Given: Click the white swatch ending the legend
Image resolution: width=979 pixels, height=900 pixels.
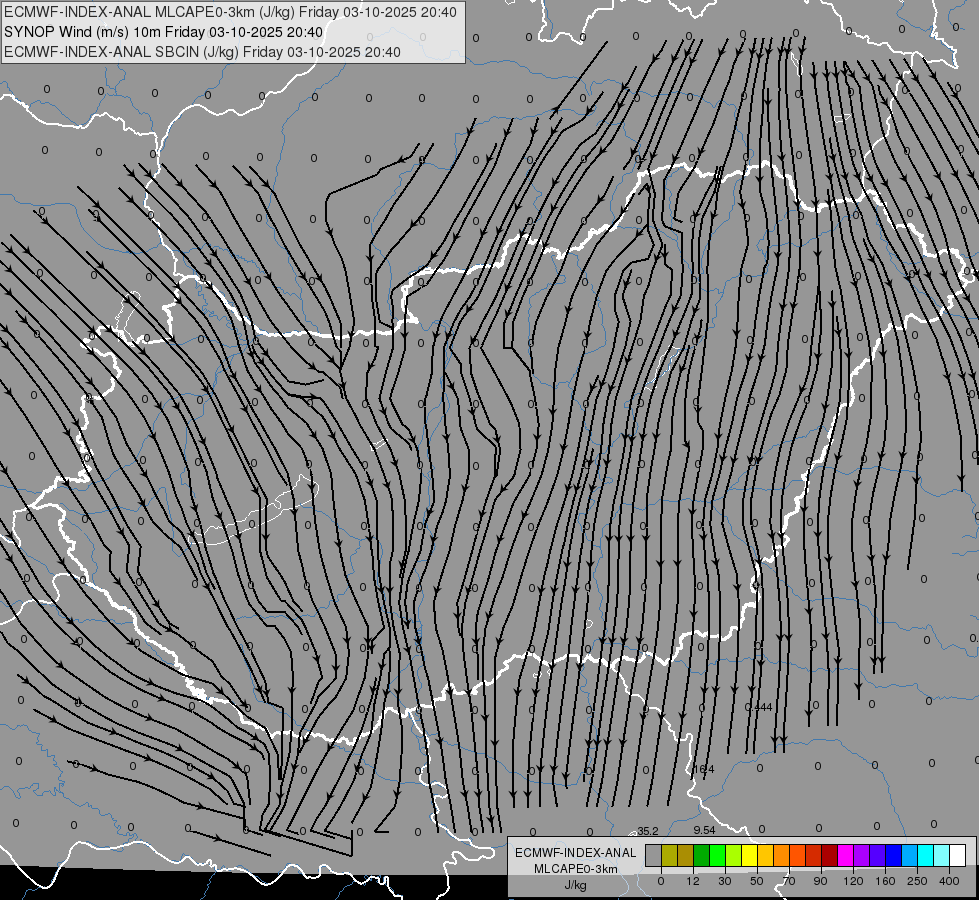Looking at the screenshot, I should (x=958, y=855).
